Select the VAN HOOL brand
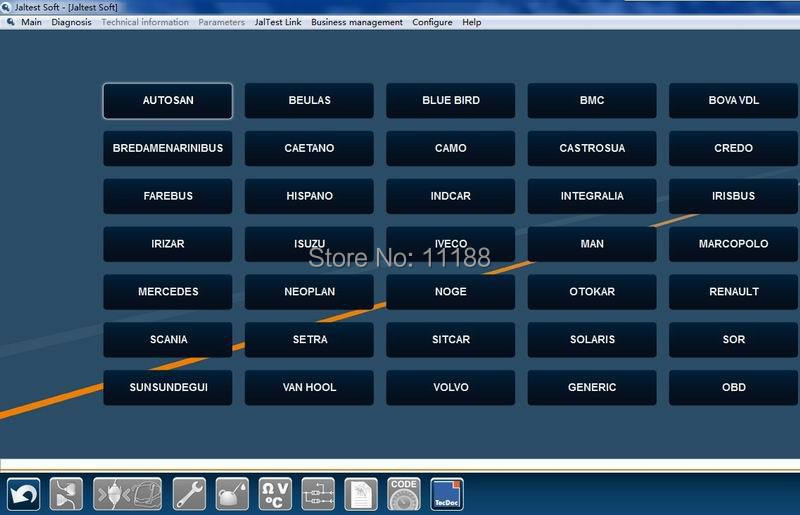 309,387
